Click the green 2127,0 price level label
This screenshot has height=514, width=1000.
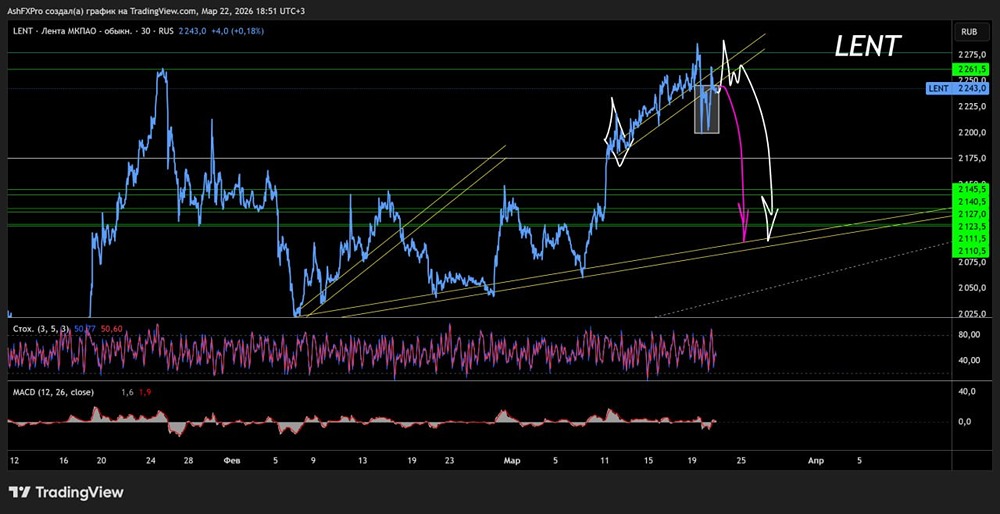click(970, 214)
